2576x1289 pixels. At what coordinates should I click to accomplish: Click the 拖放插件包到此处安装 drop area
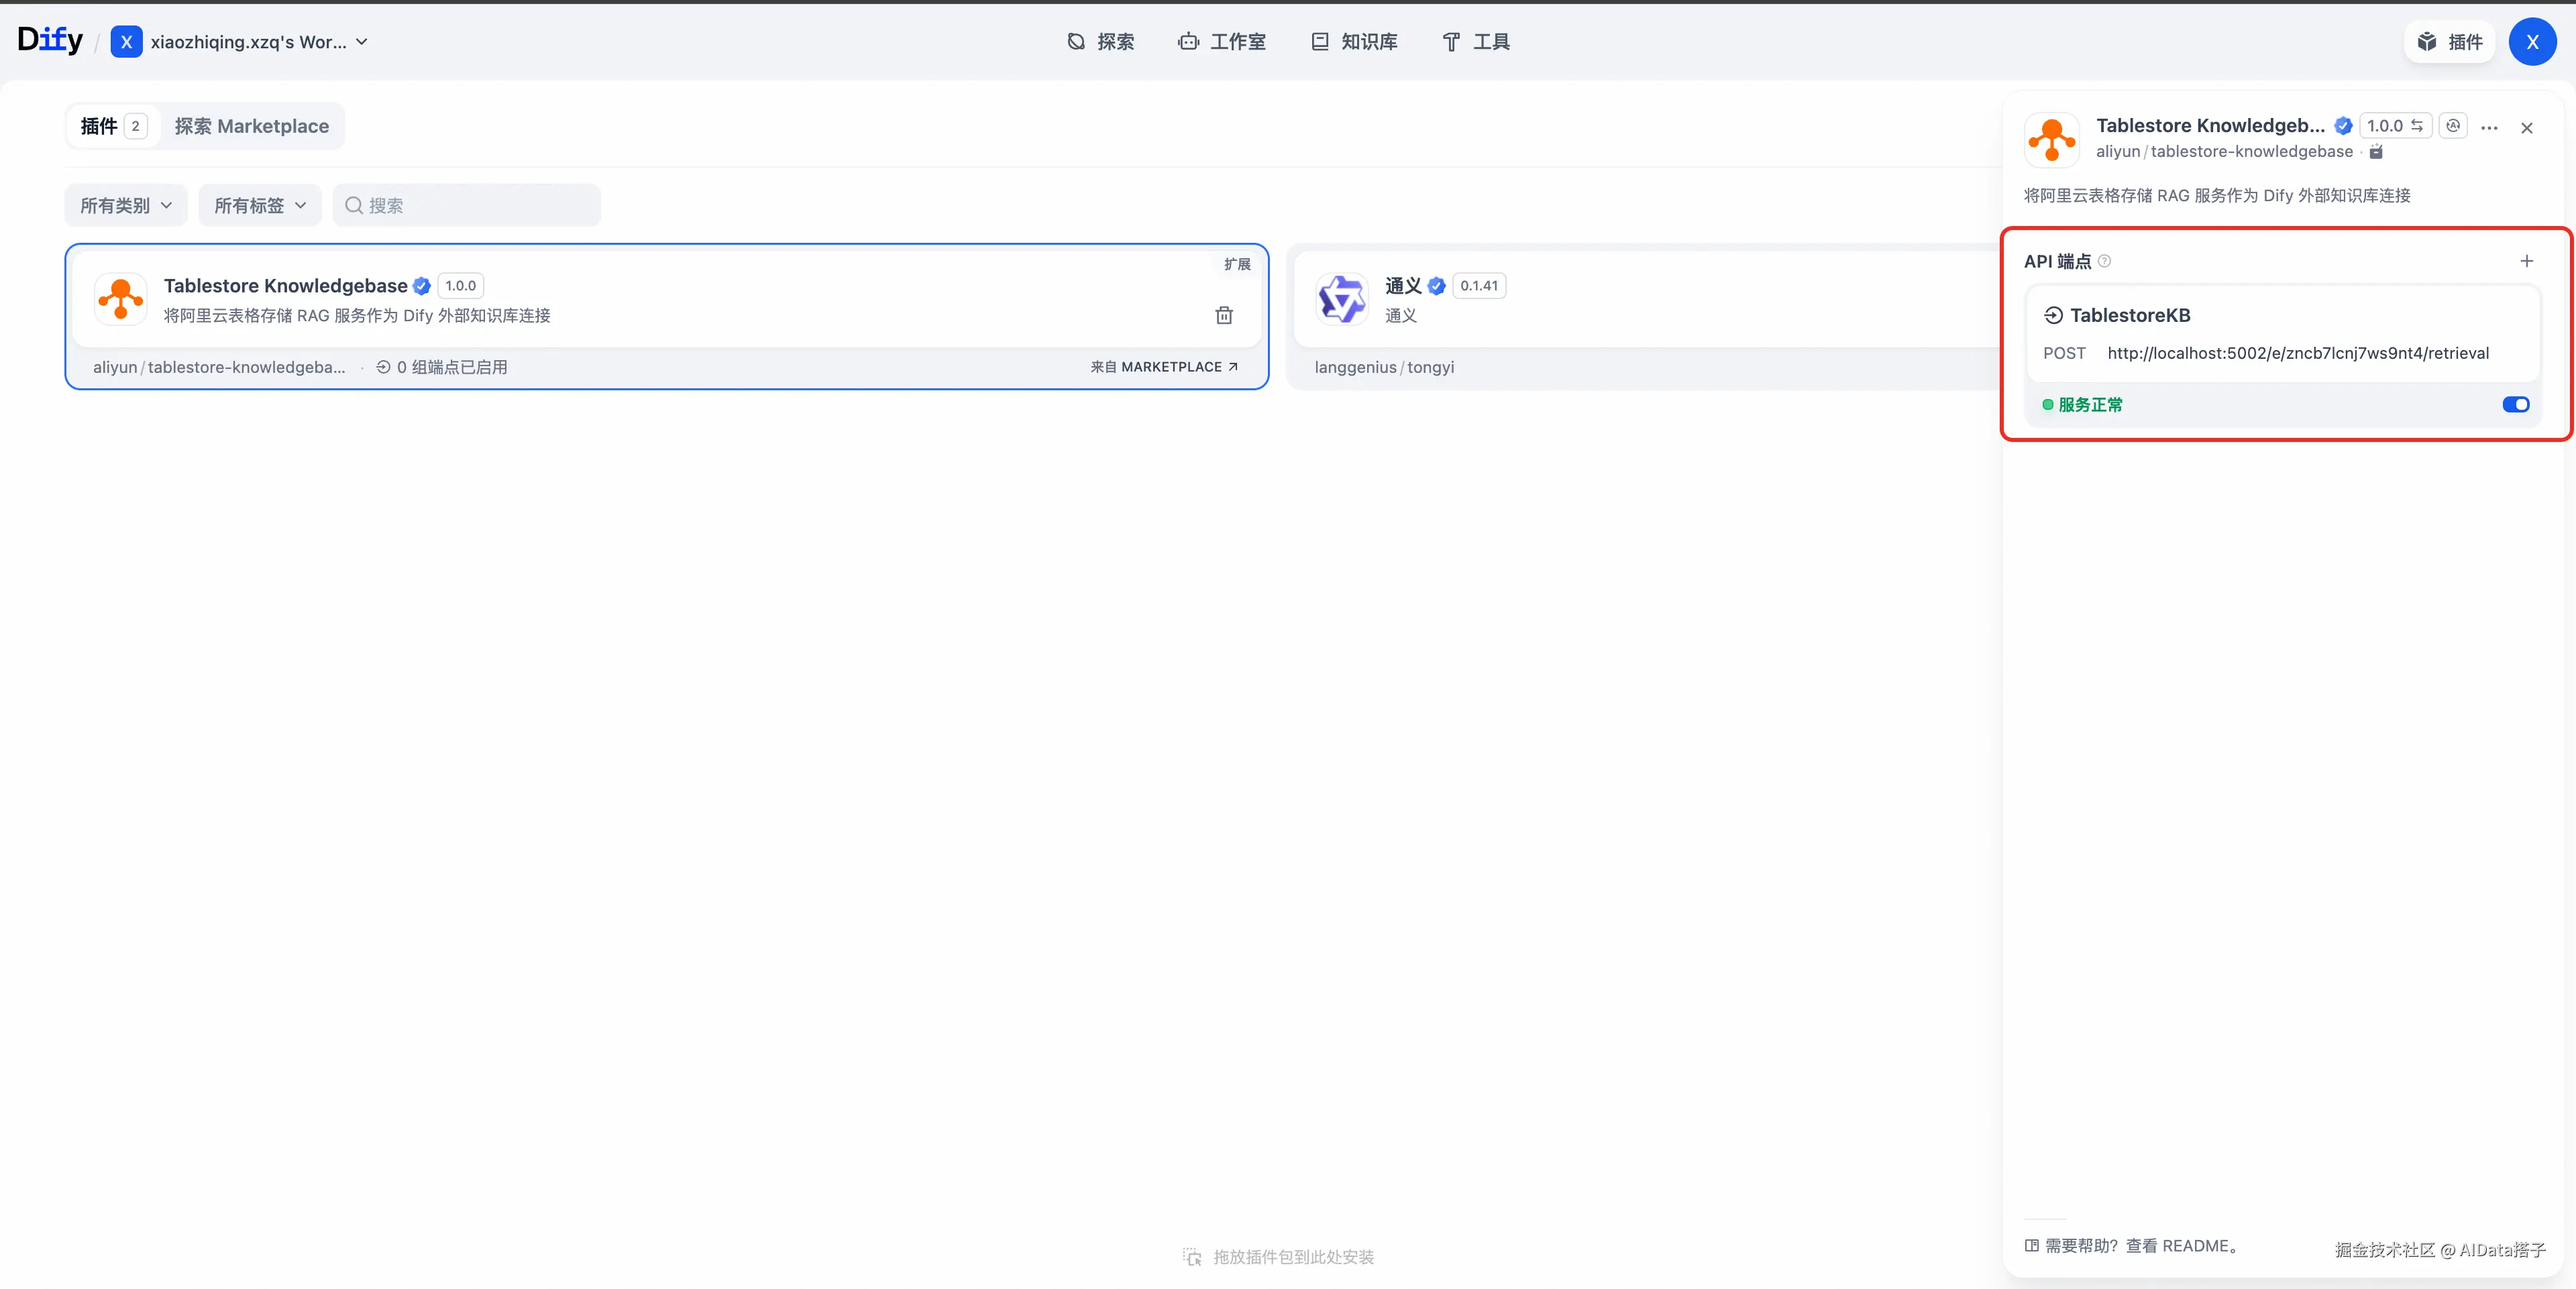click(1279, 1257)
